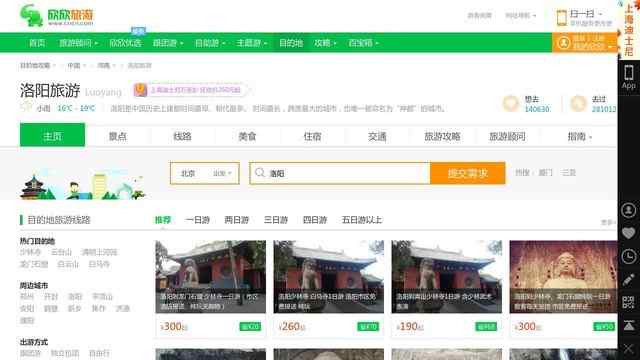Click the user profile icon in right sidebar
This screenshot has height=360, width=640.
coord(629,210)
